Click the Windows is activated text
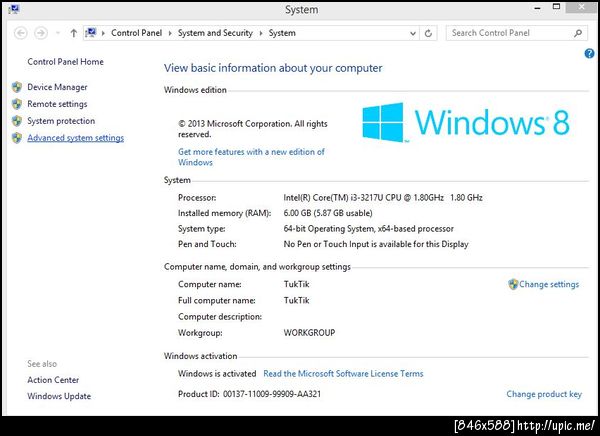Viewport: 600px width, 436px height. pyautogui.click(x=217, y=374)
